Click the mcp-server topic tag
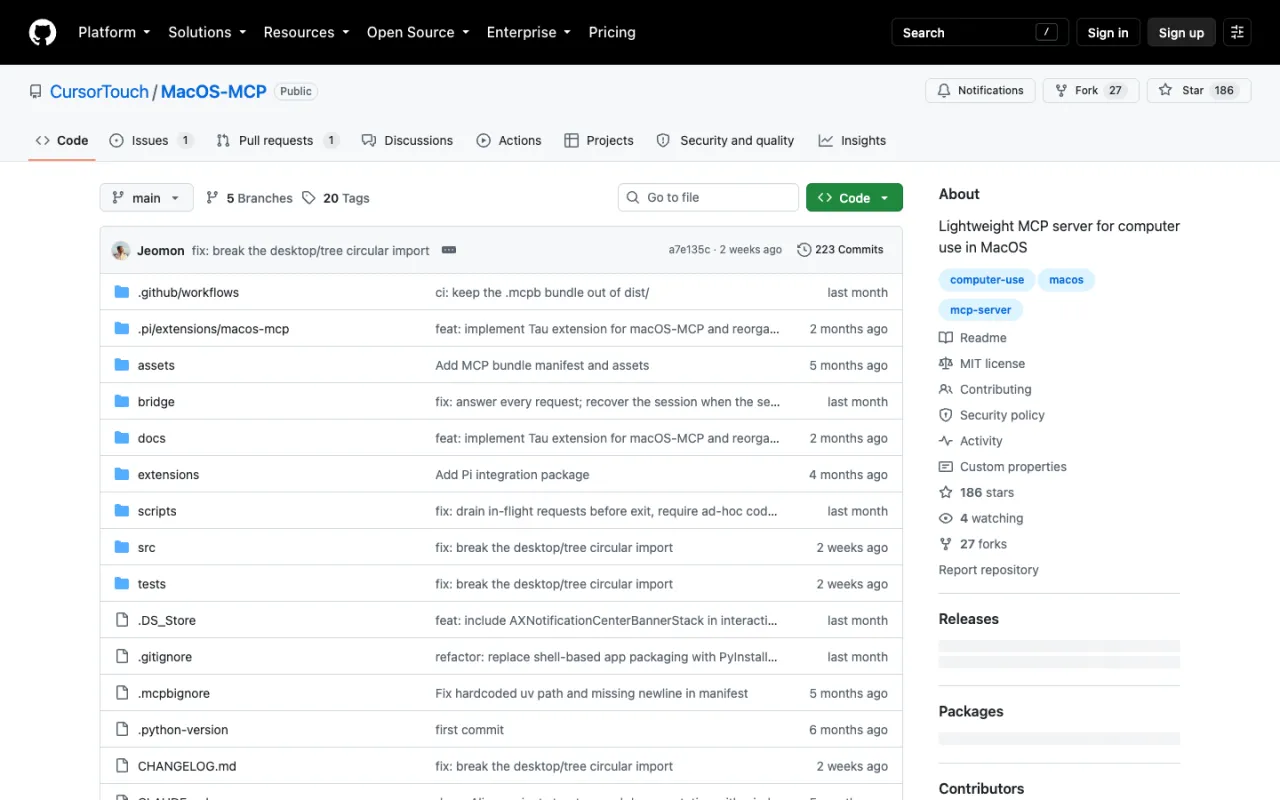1280x800 pixels. tap(980, 310)
